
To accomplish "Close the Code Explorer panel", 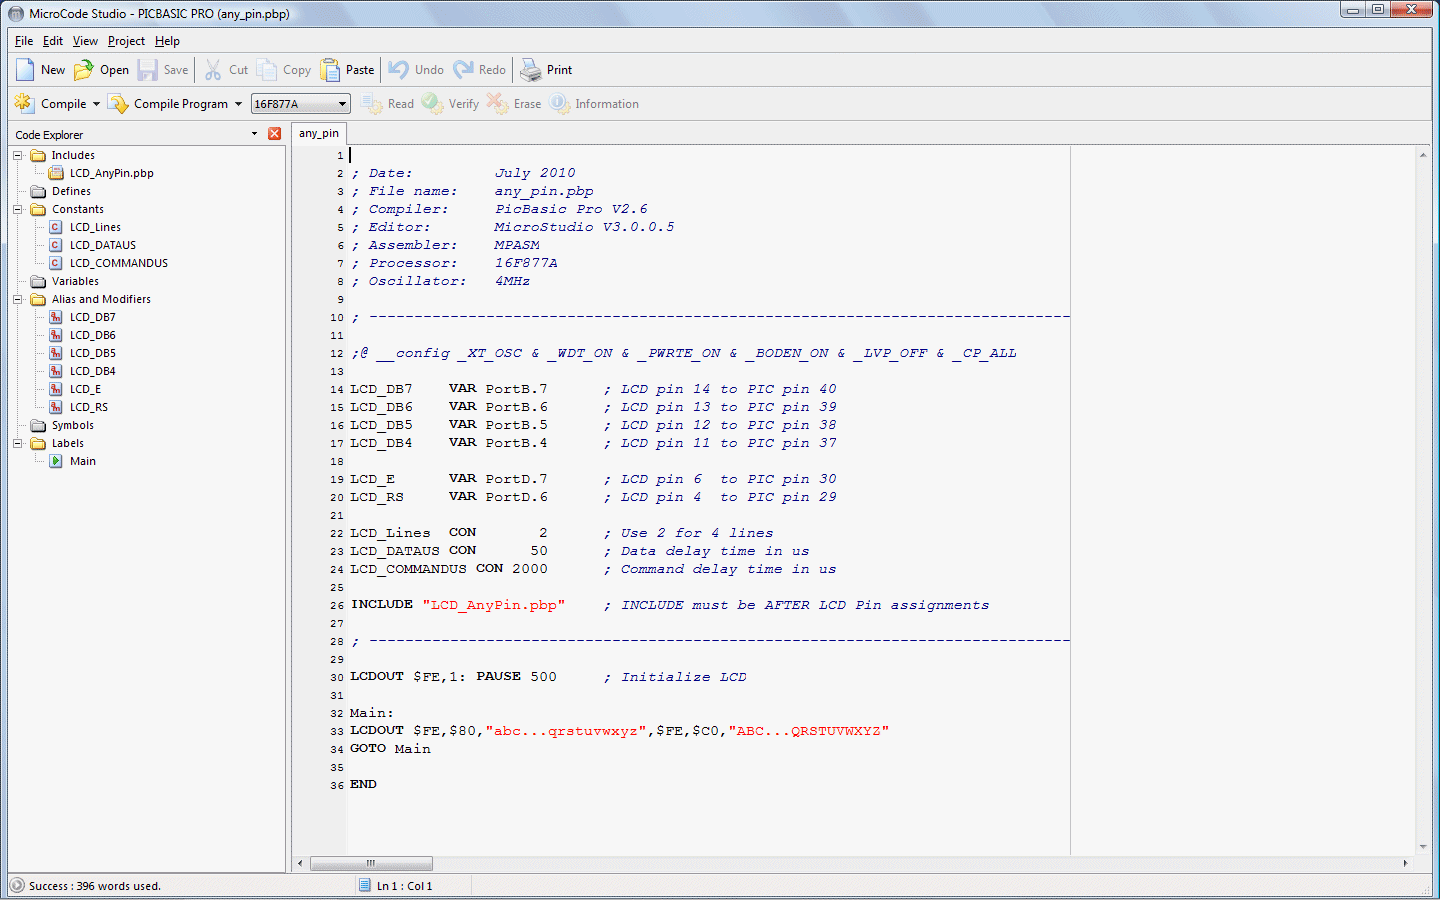I will click(274, 134).
